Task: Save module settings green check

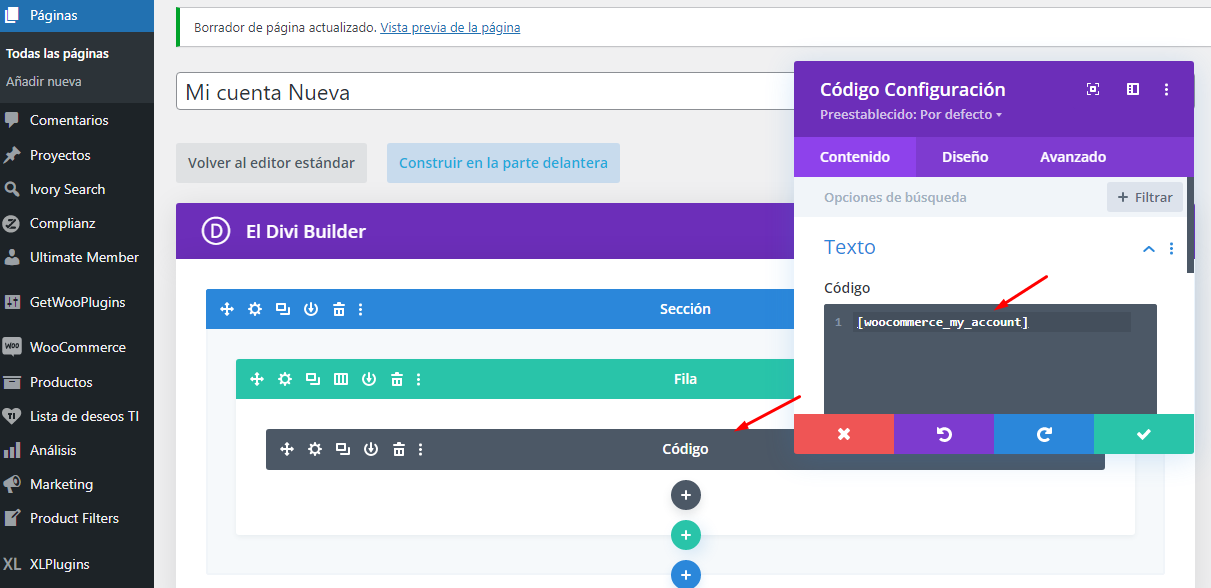Action: [1144, 434]
